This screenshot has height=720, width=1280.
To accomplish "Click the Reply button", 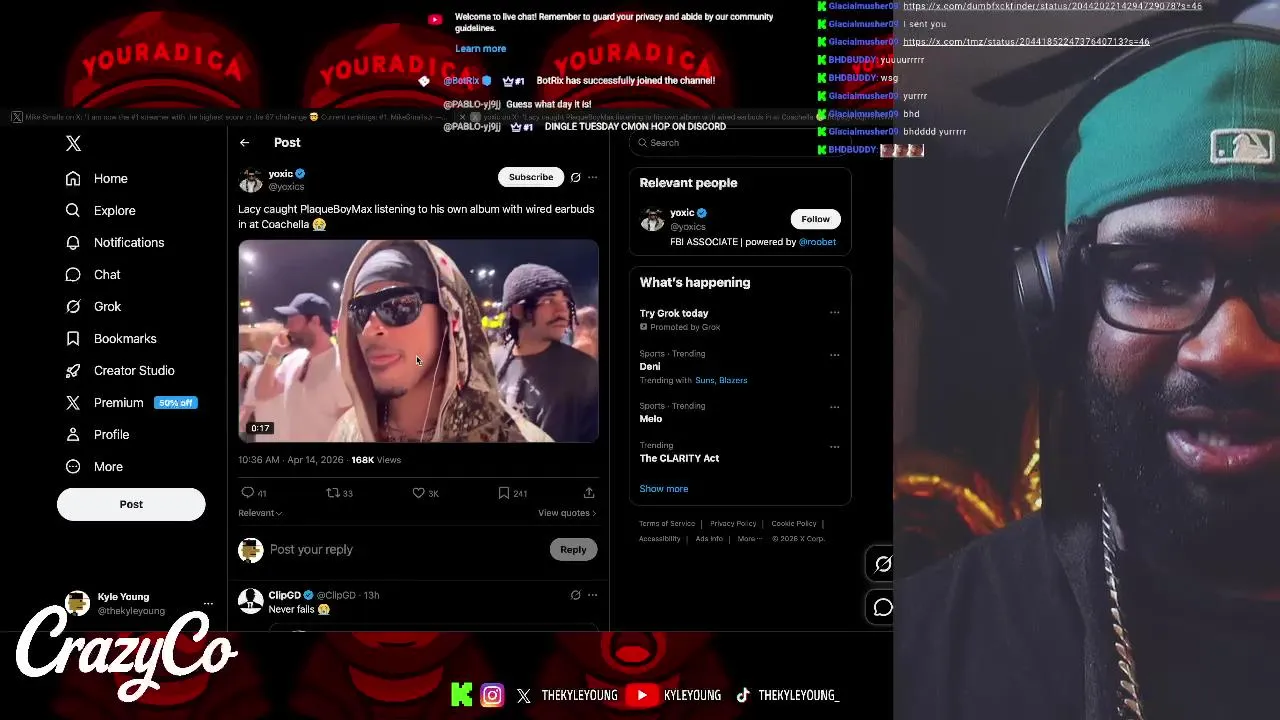I will (573, 549).
